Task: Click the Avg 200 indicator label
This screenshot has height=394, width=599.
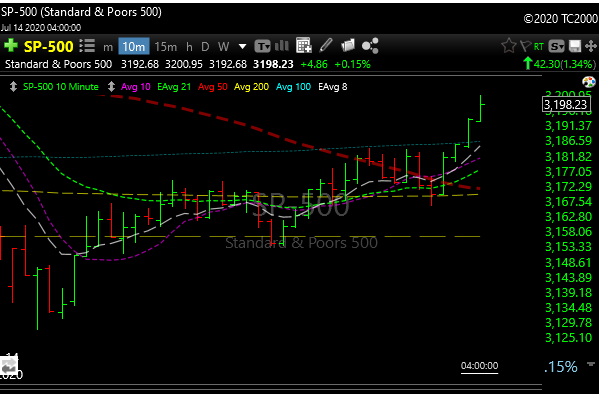Action: click(251, 87)
